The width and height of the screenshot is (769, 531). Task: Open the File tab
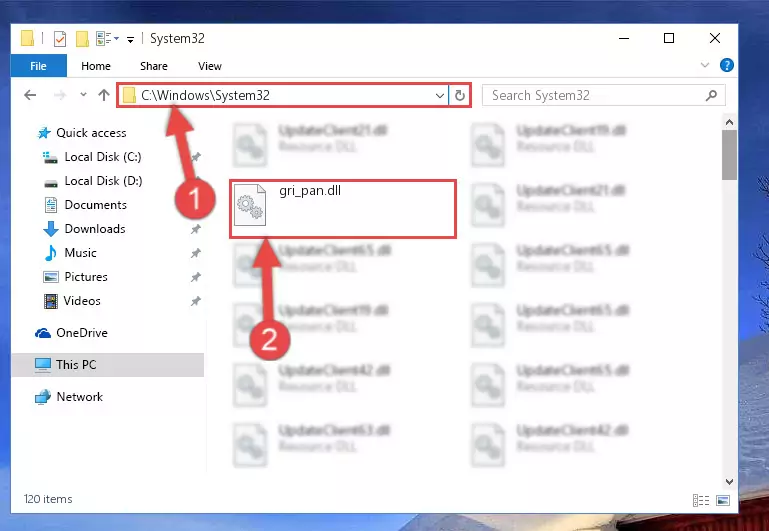38,66
